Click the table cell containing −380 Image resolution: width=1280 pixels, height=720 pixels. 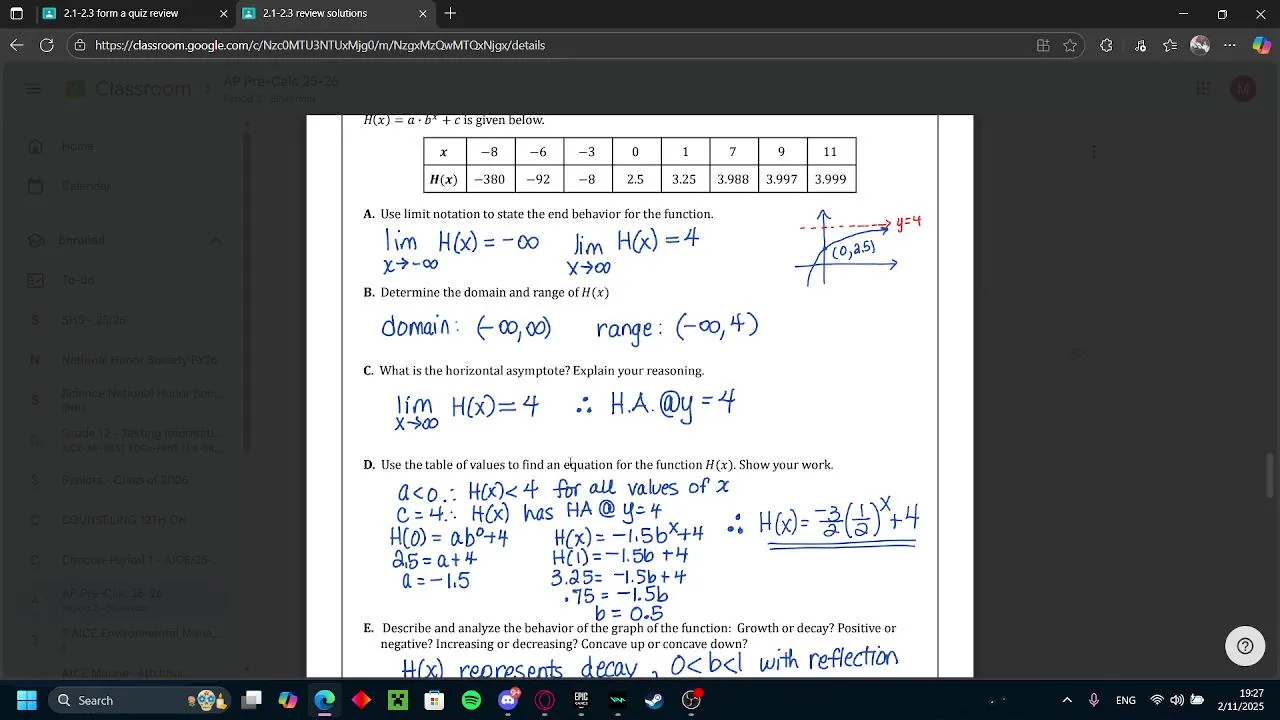point(489,179)
